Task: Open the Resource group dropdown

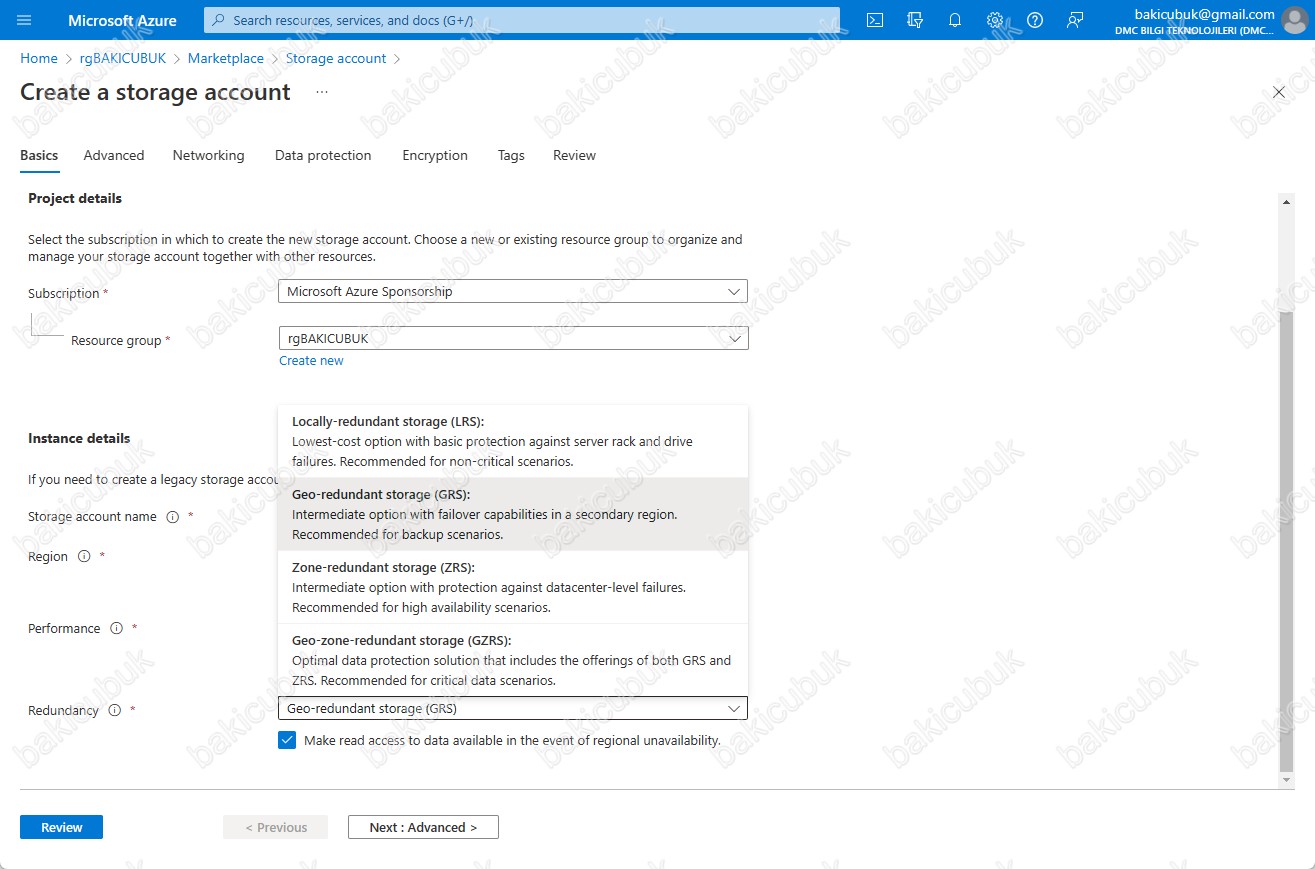Action: click(x=513, y=338)
